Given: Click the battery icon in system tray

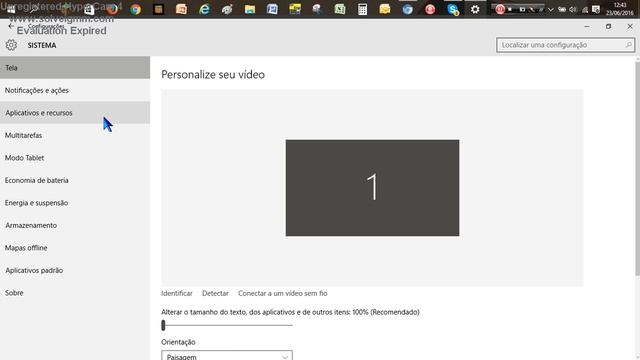Looking at the screenshot, I should 562,9.
